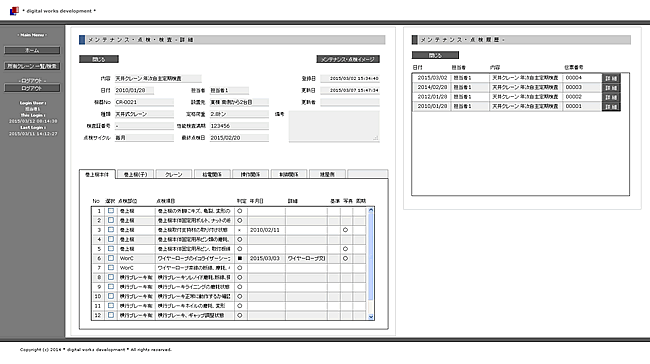This screenshot has height=364, width=650.
Task: Click inside the 備考 remarks text area
Action: [x=334, y=126]
